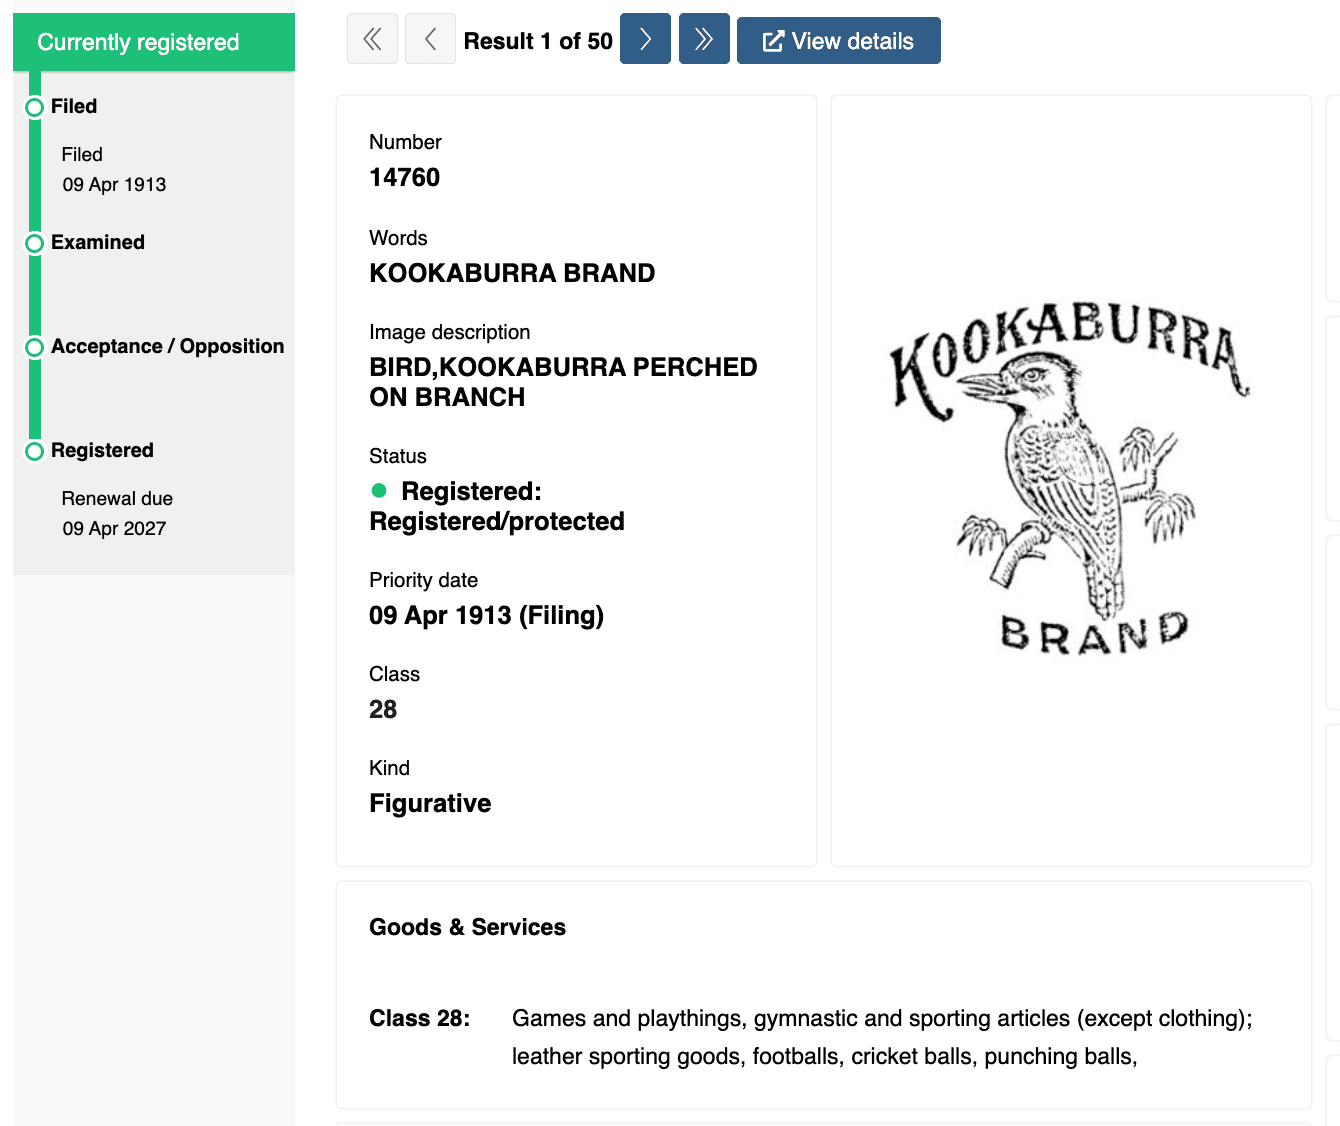The height and width of the screenshot is (1126, 1340).
Task: Expand the Acceptance / Opposition step
Action: (x=167, y=346)
